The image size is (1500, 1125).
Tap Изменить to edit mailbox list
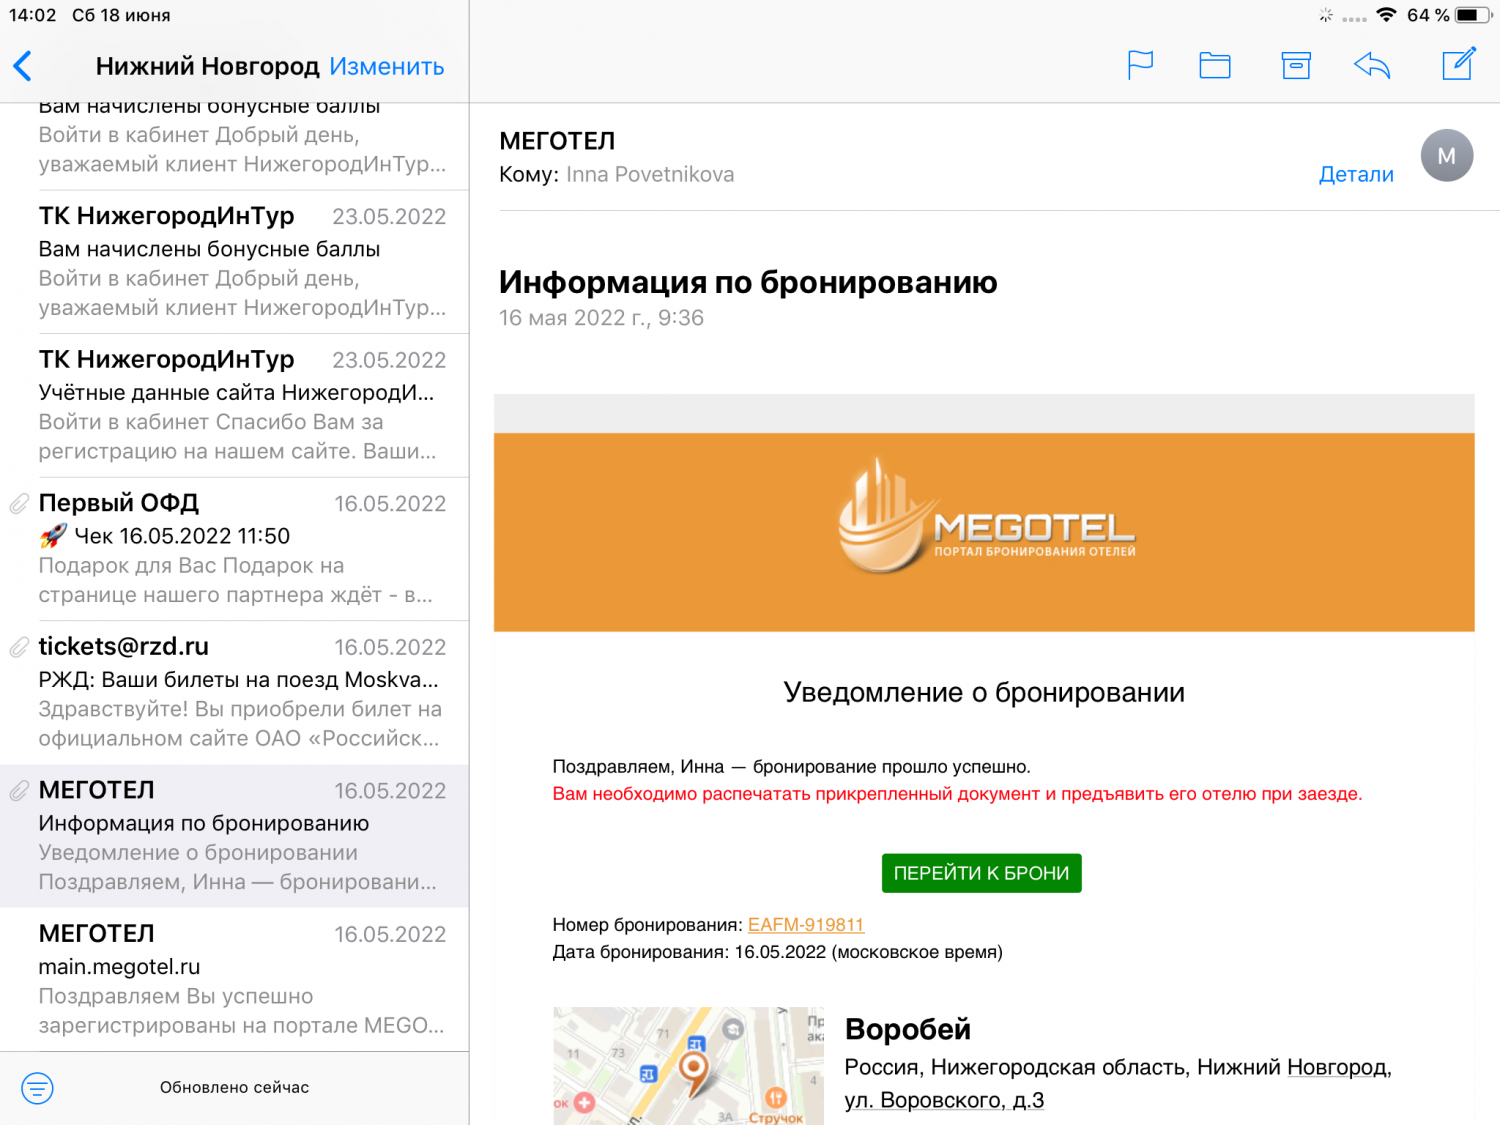click(387, 66)
